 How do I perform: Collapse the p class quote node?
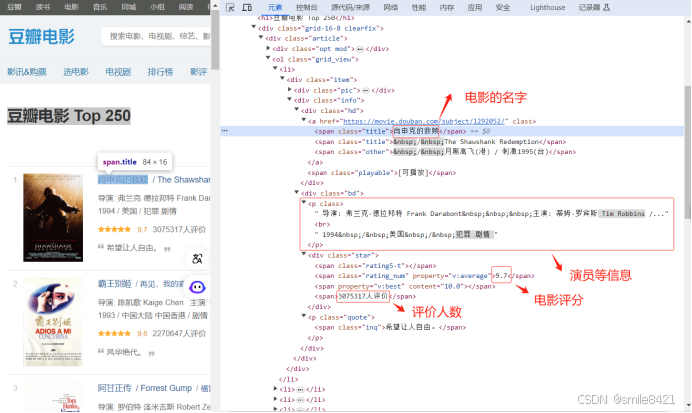click(304, 316)
